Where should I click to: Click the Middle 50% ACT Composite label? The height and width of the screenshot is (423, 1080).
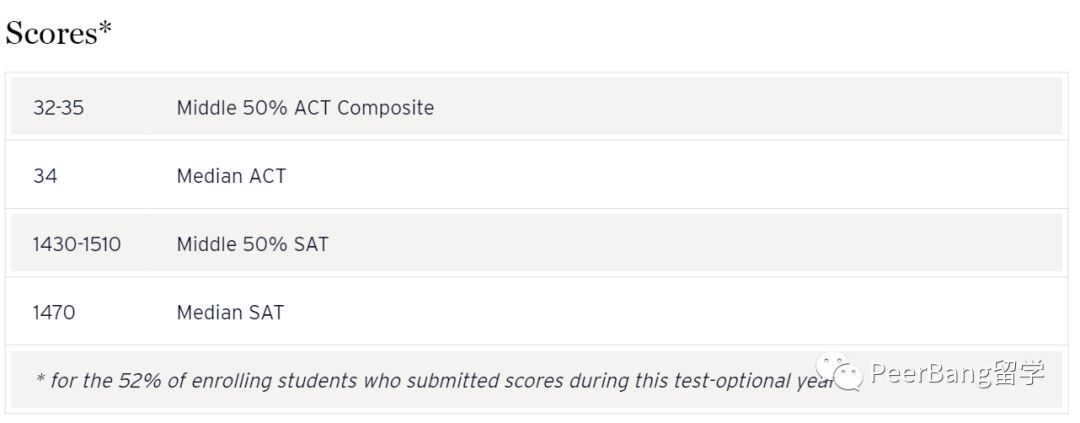tap(305, 108)
